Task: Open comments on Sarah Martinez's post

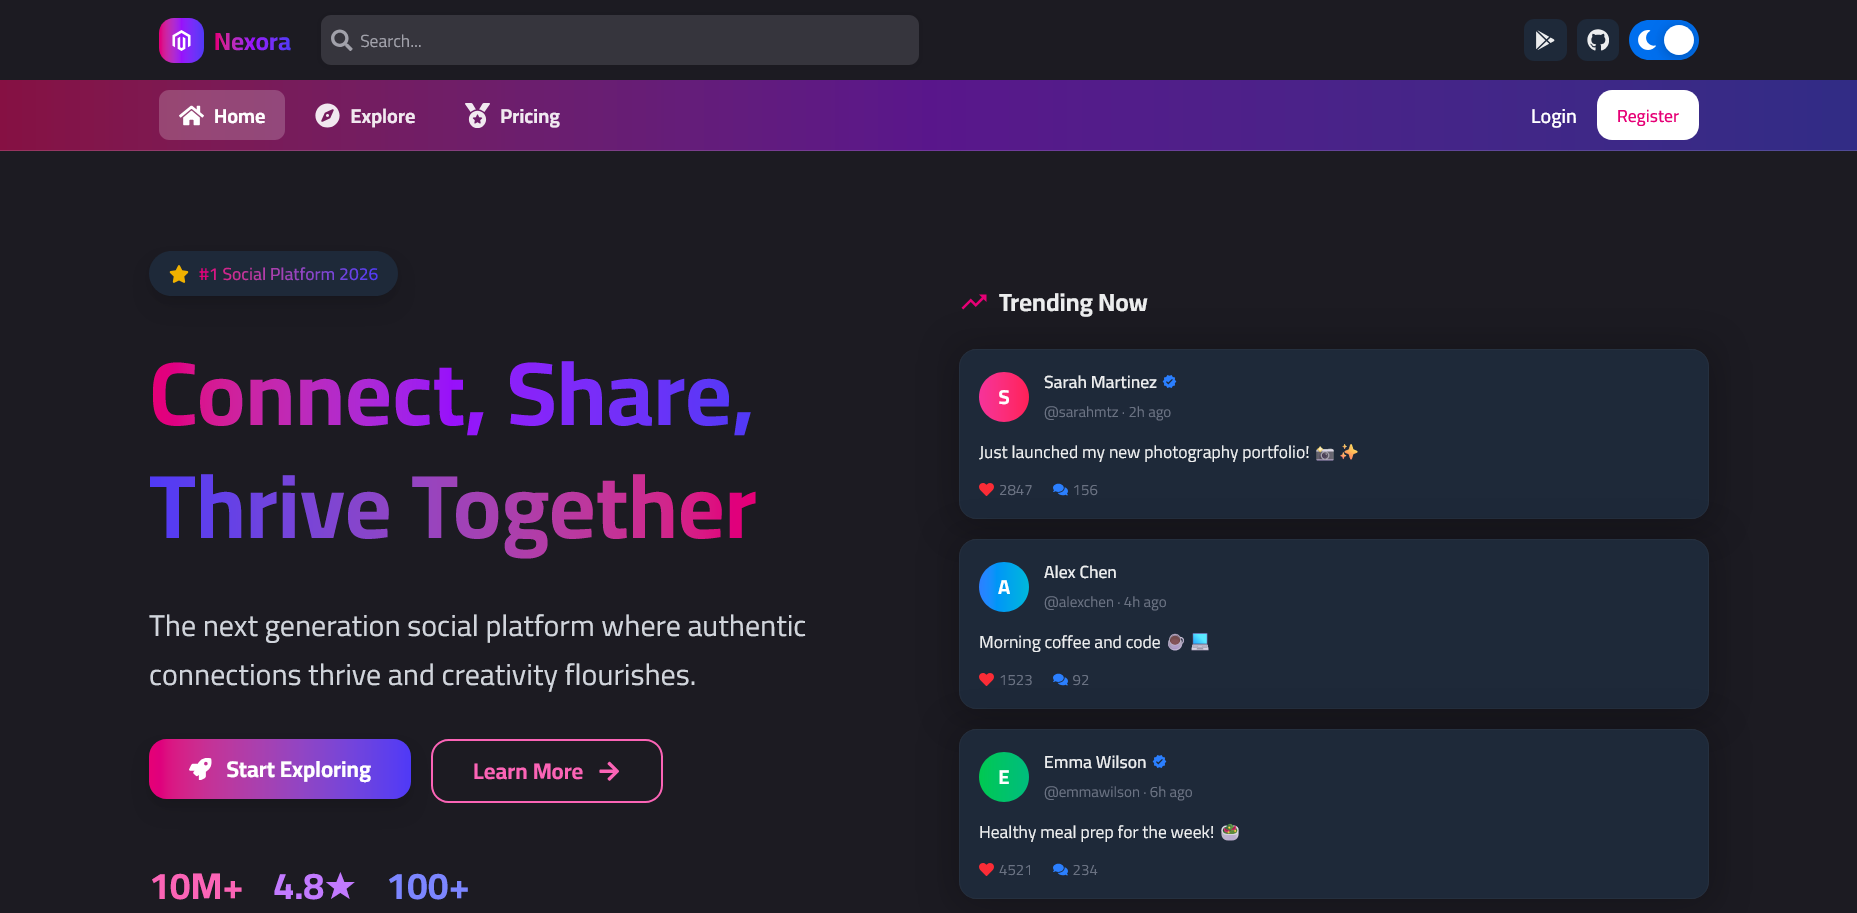Action: (x=1061, y=490)
